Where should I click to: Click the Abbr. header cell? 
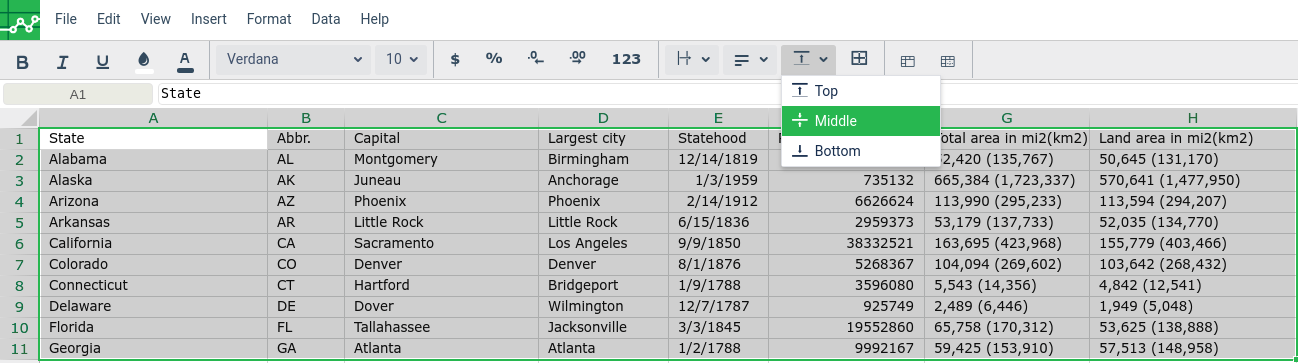pos(306,138)
